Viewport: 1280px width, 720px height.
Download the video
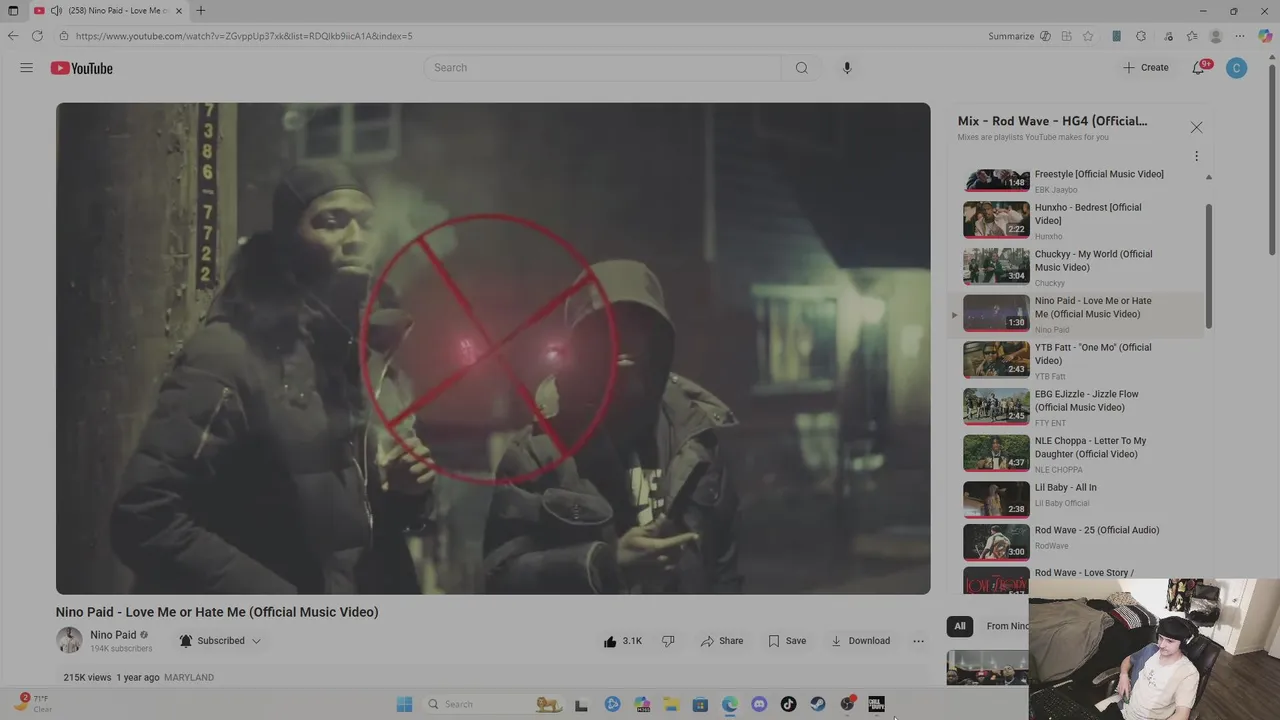click(860, 641)
